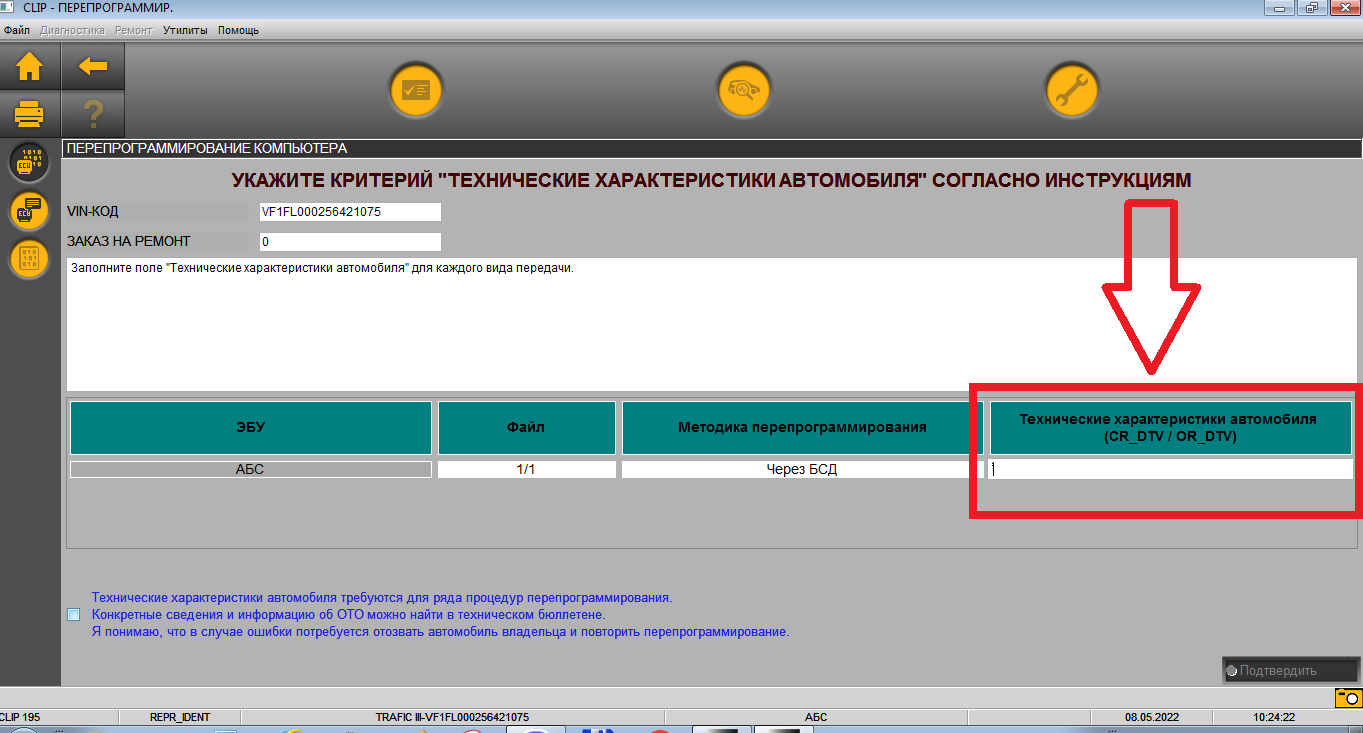The height and width of the screenshot is (733, 1363).
Task: Click the ЭБУ column header
Action: (250, 428)
